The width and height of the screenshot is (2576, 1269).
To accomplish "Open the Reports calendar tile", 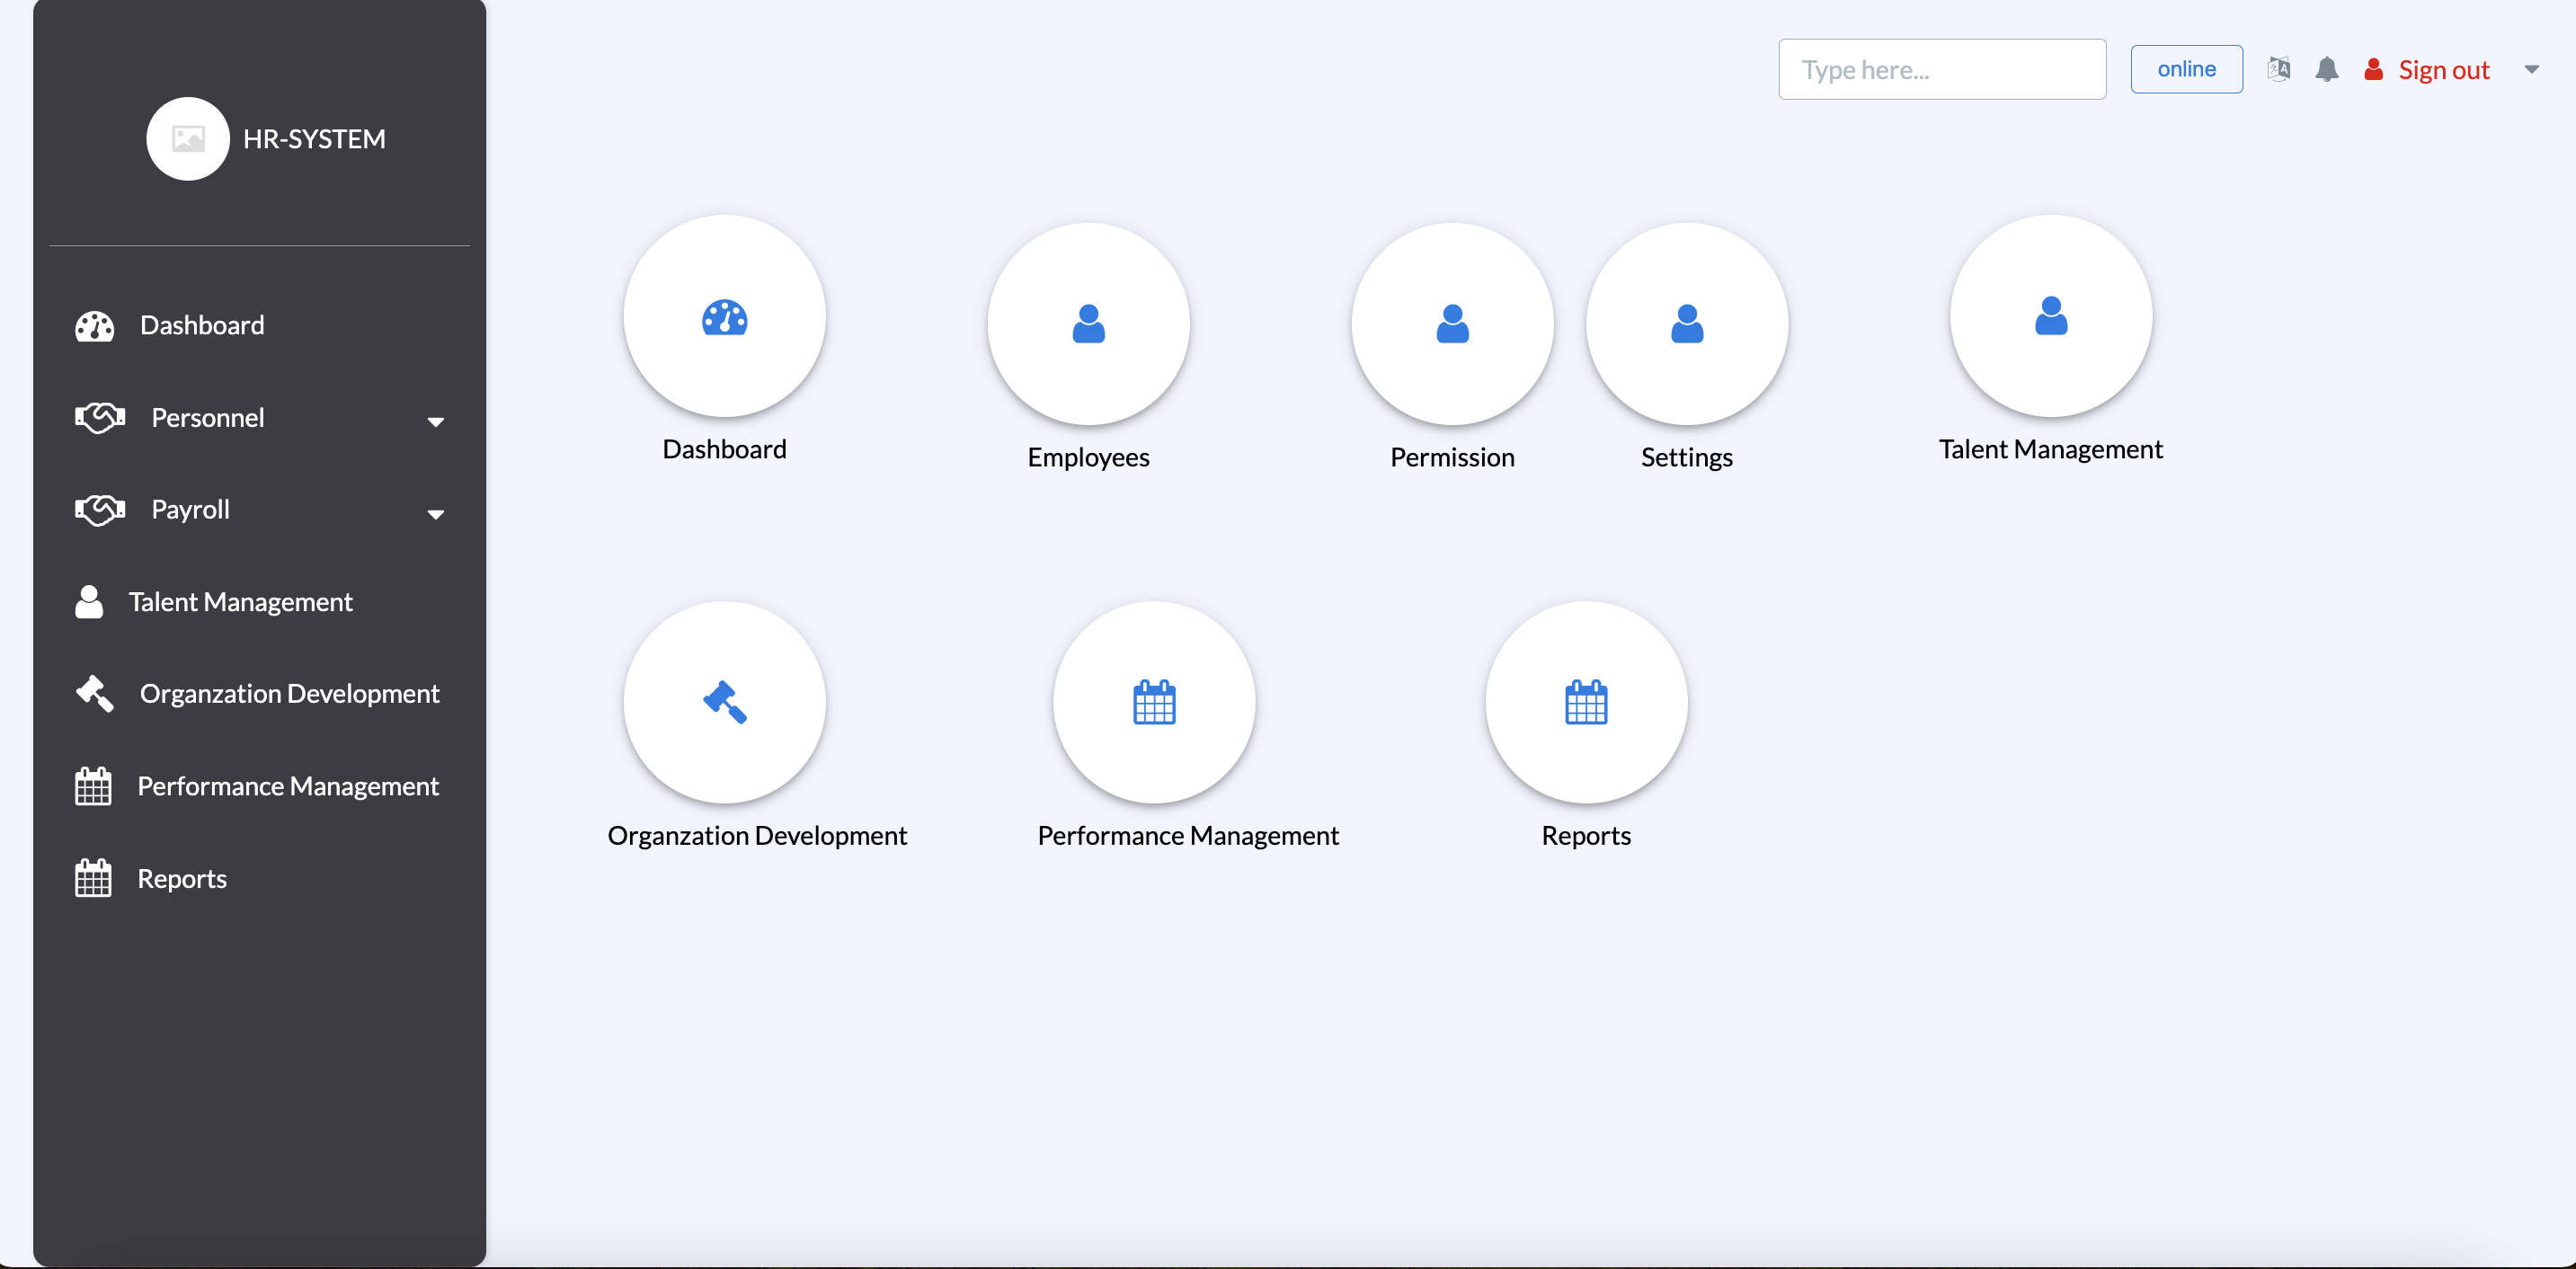I will pos(1586,703).
